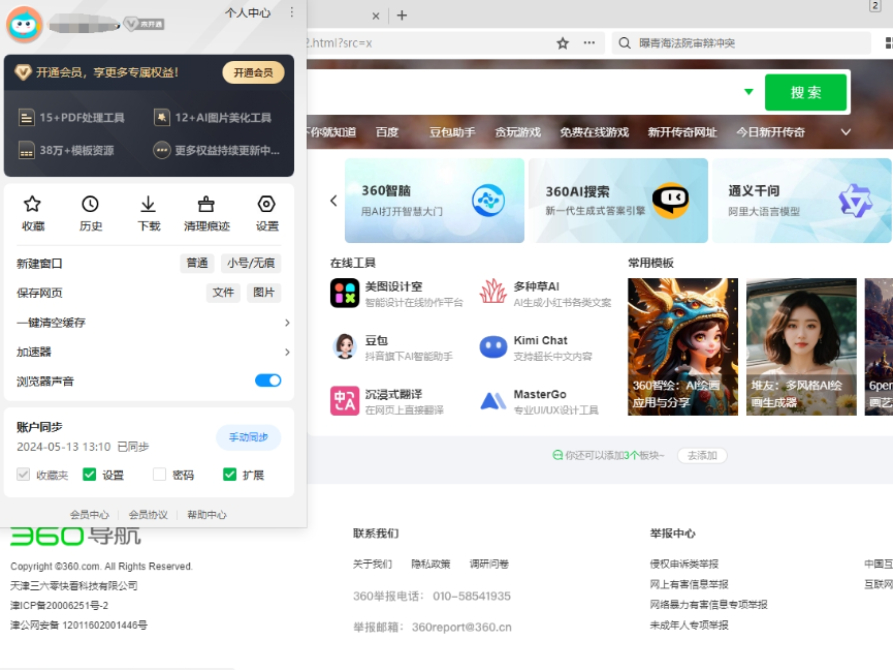The width and height of the screenshot is (893, 670).
Task: Select 小号/无痕 new window option
Action: (251, 263)
